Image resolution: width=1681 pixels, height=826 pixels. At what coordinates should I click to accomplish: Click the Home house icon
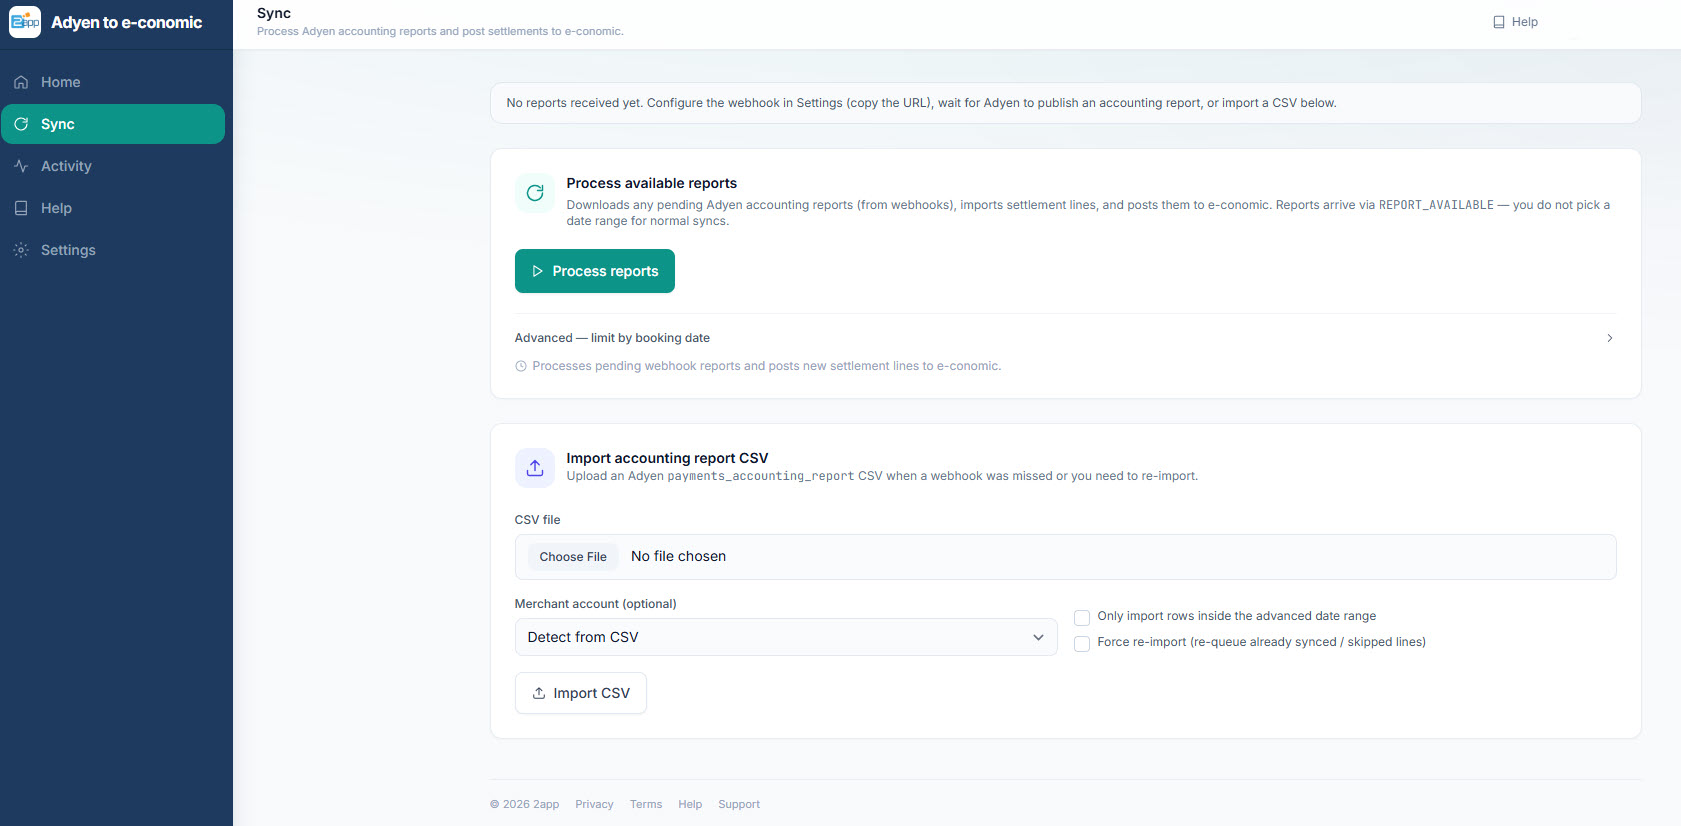[x=21, y=82]
